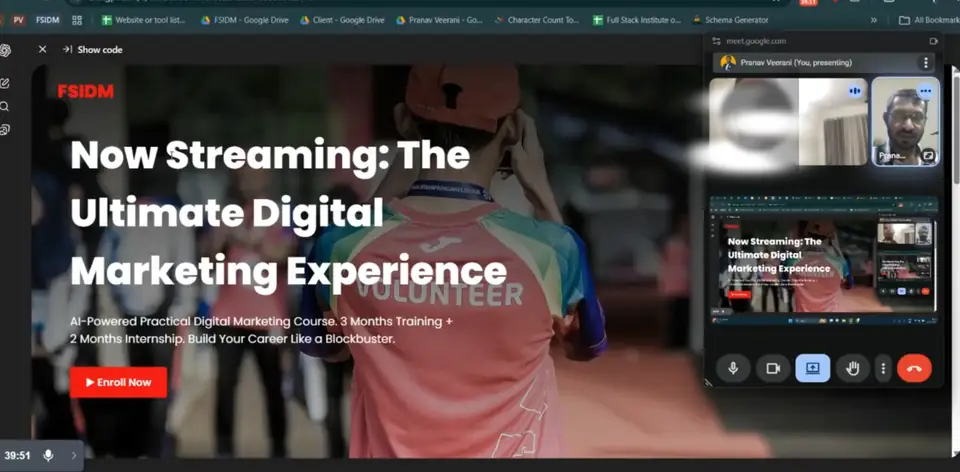960x472 pixels.
Task: Open more options on the self-view tile
Action: 926,91
